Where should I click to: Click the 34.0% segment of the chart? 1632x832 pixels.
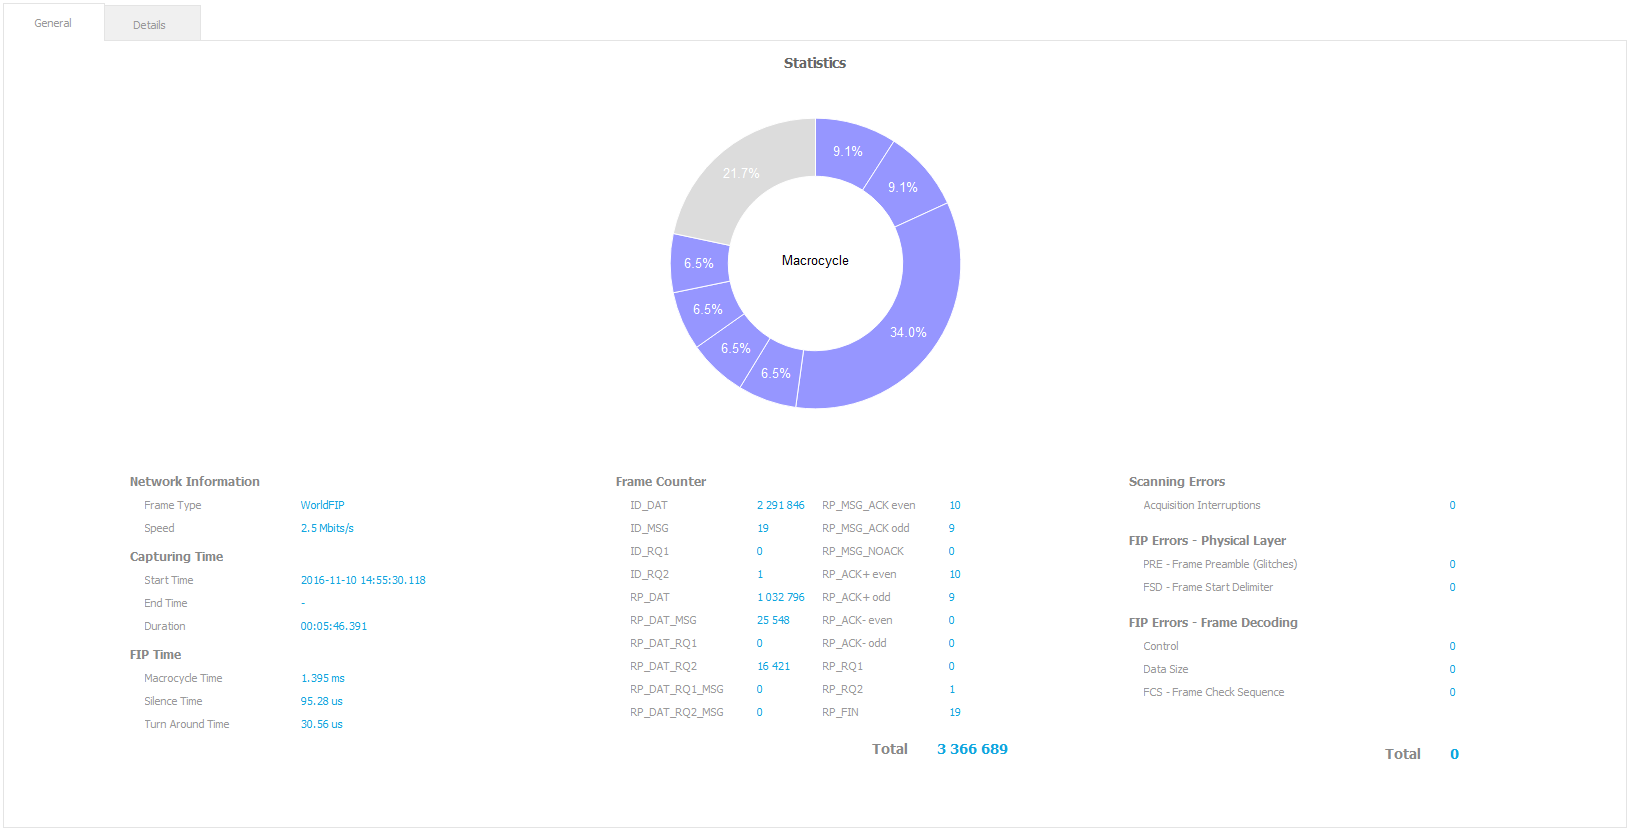coord(908,332)
